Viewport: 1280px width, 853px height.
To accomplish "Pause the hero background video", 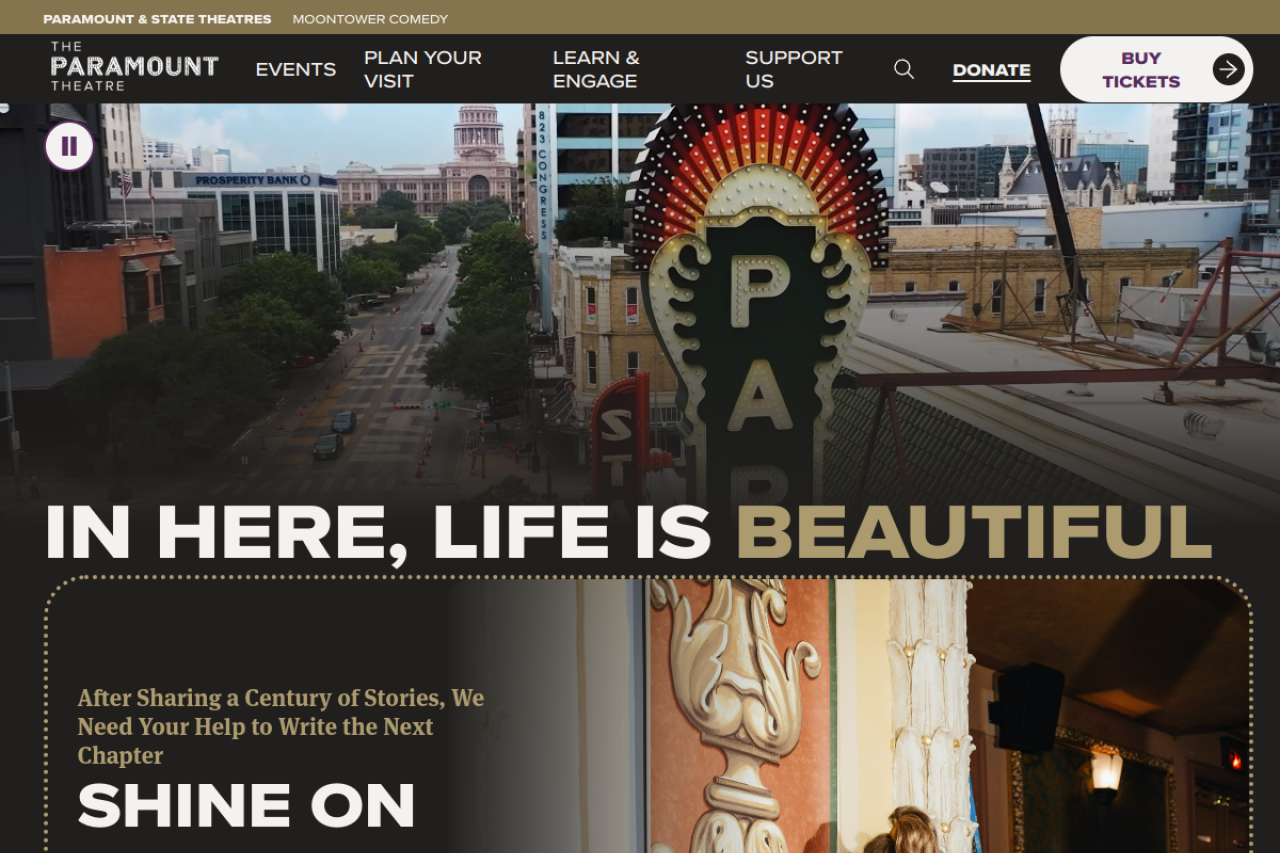I will [x=69, y=147].
